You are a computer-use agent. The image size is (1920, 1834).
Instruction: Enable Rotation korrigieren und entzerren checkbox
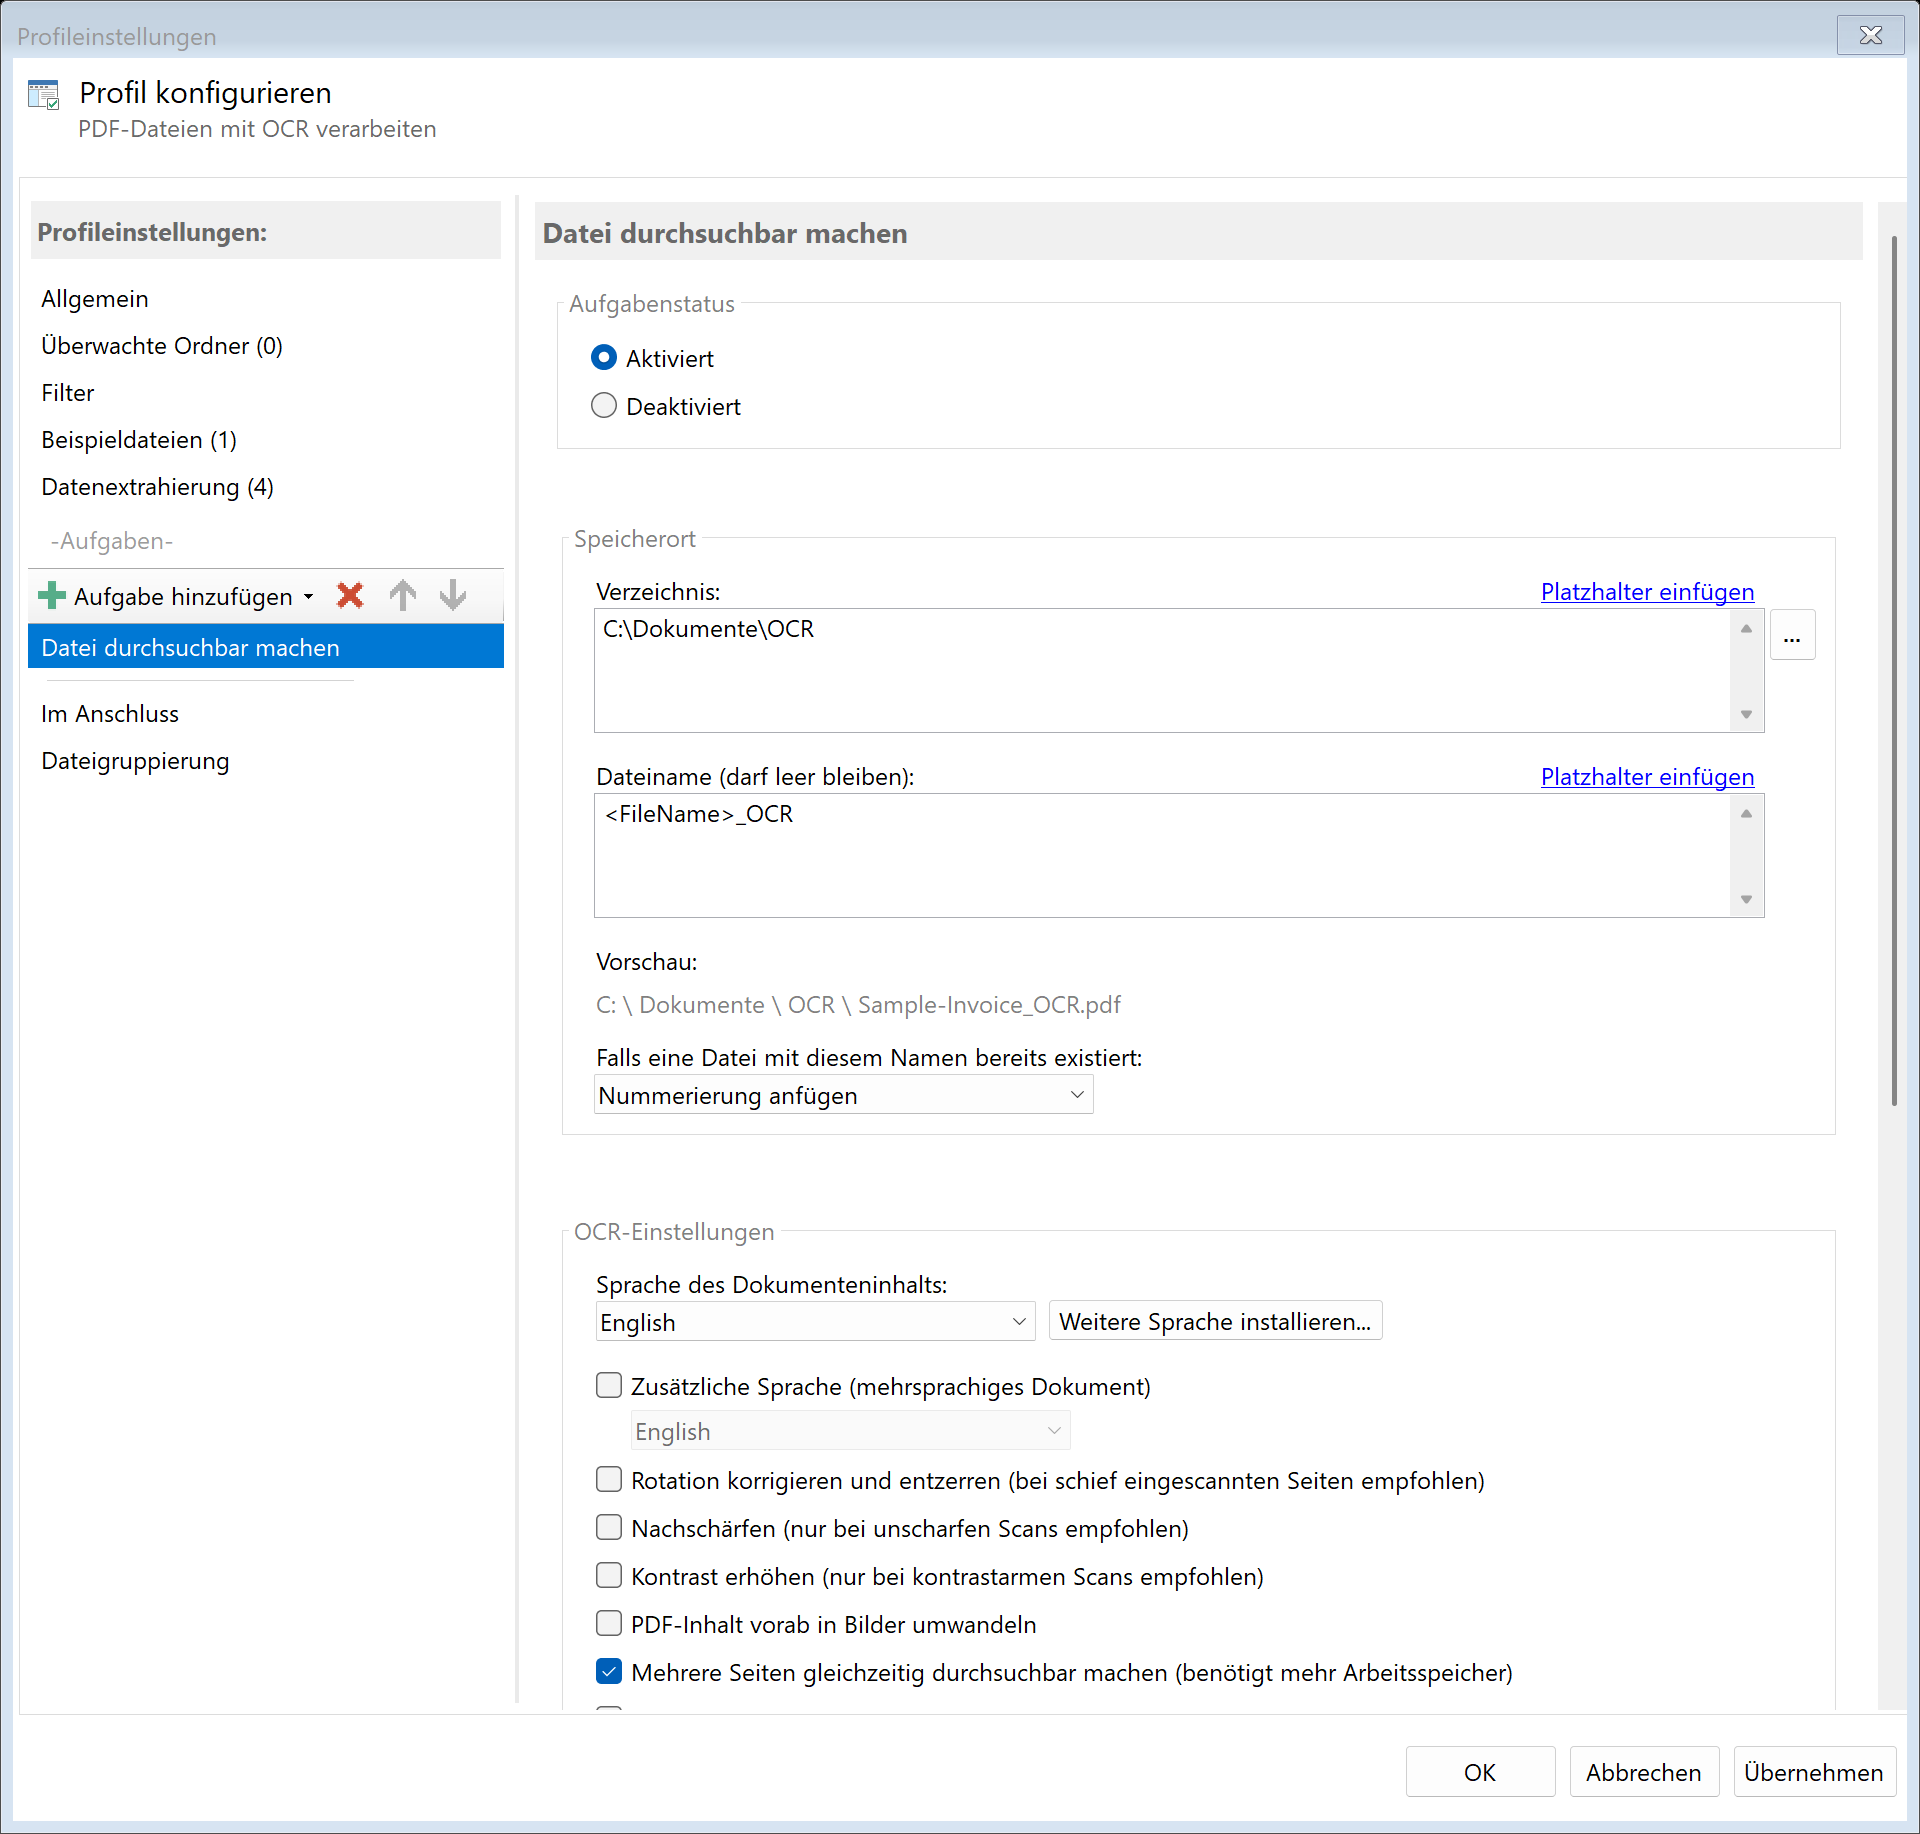(609, 1479)
